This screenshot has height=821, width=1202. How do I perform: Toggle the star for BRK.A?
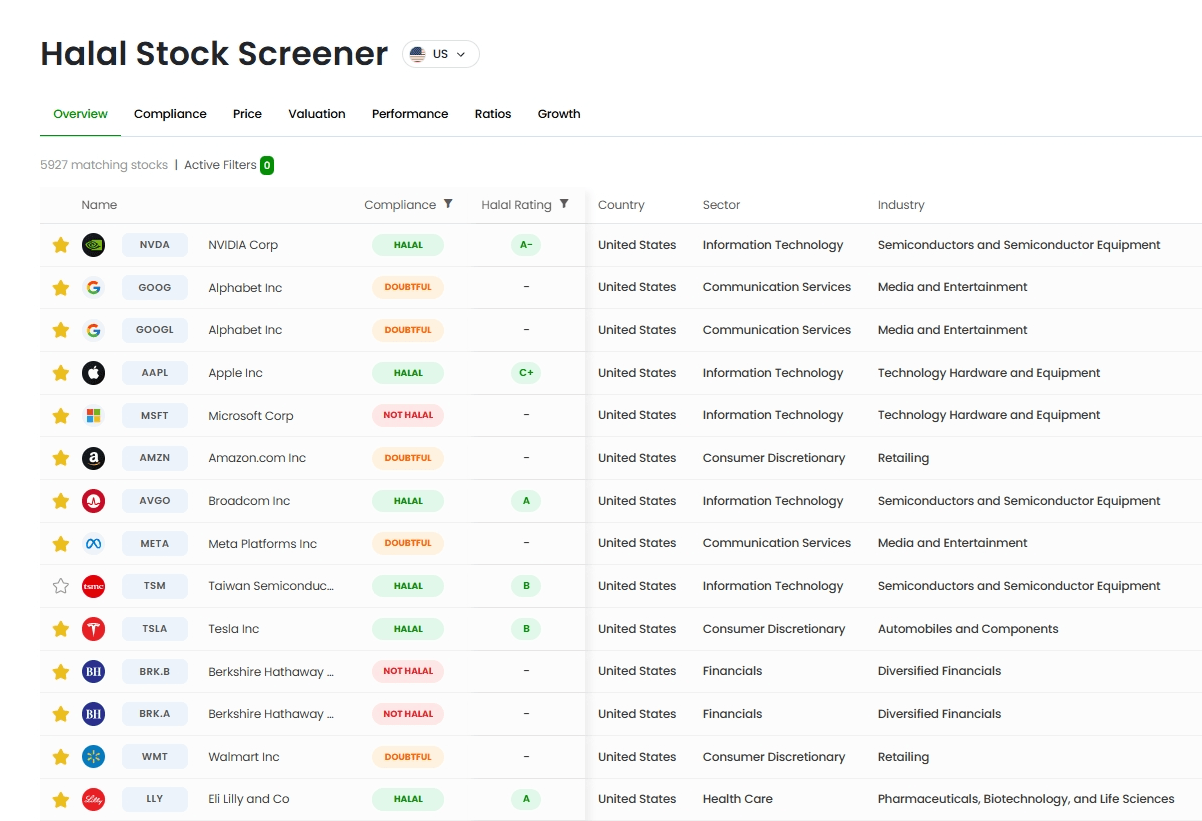pyautogui.click(x=61, y=714)
